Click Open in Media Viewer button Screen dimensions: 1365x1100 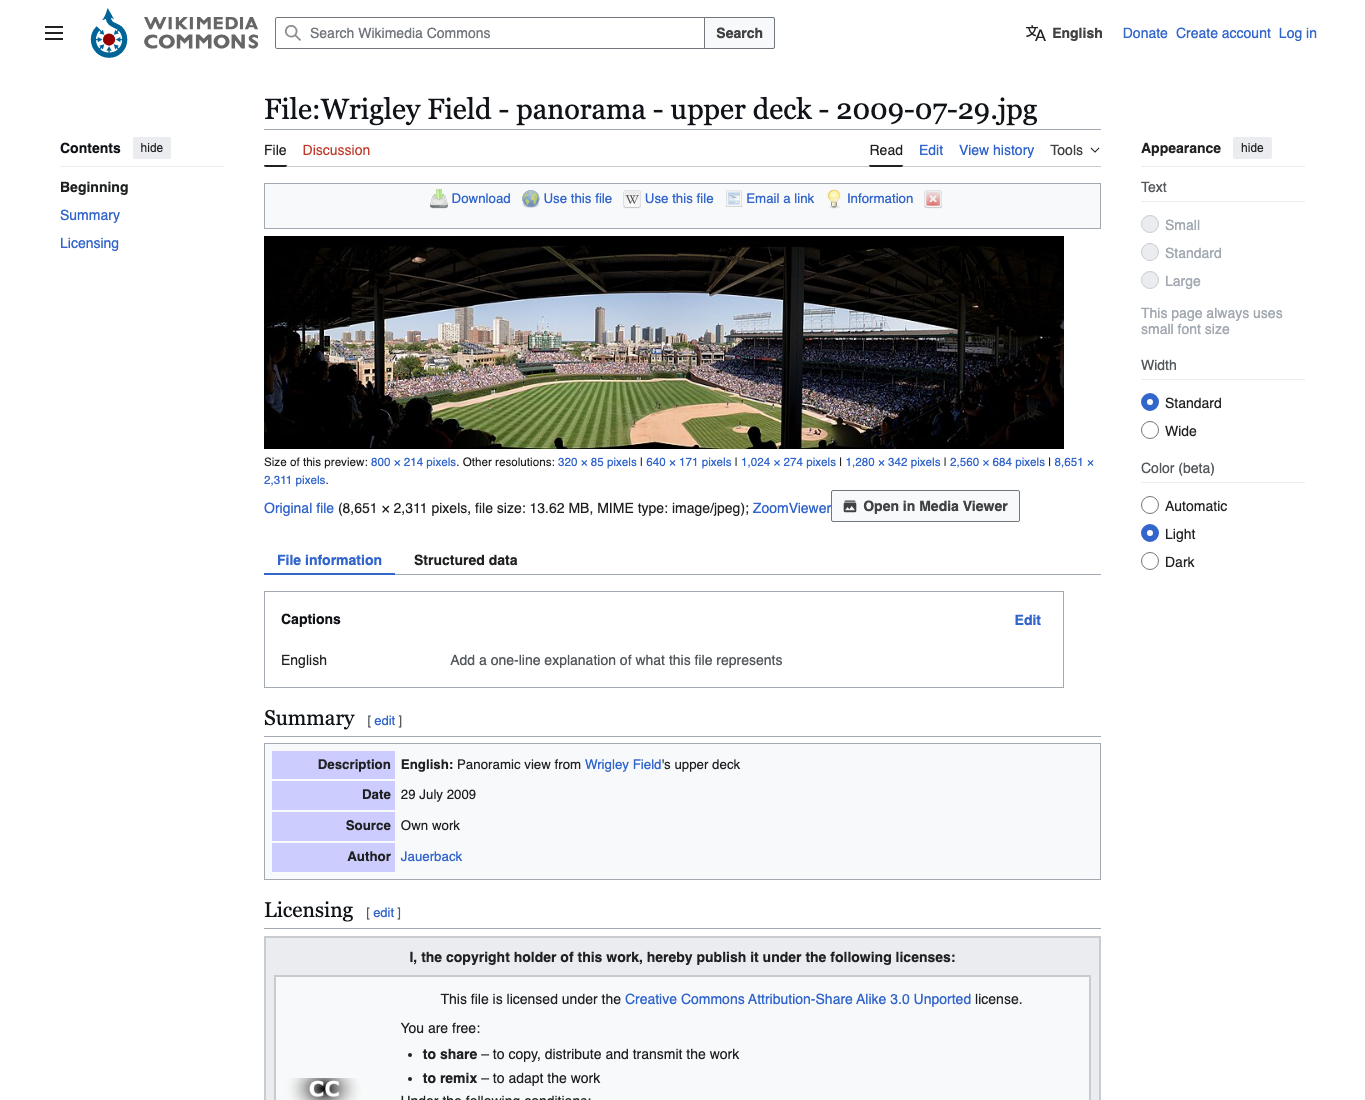pyautogui.click(x=925, y=506)
